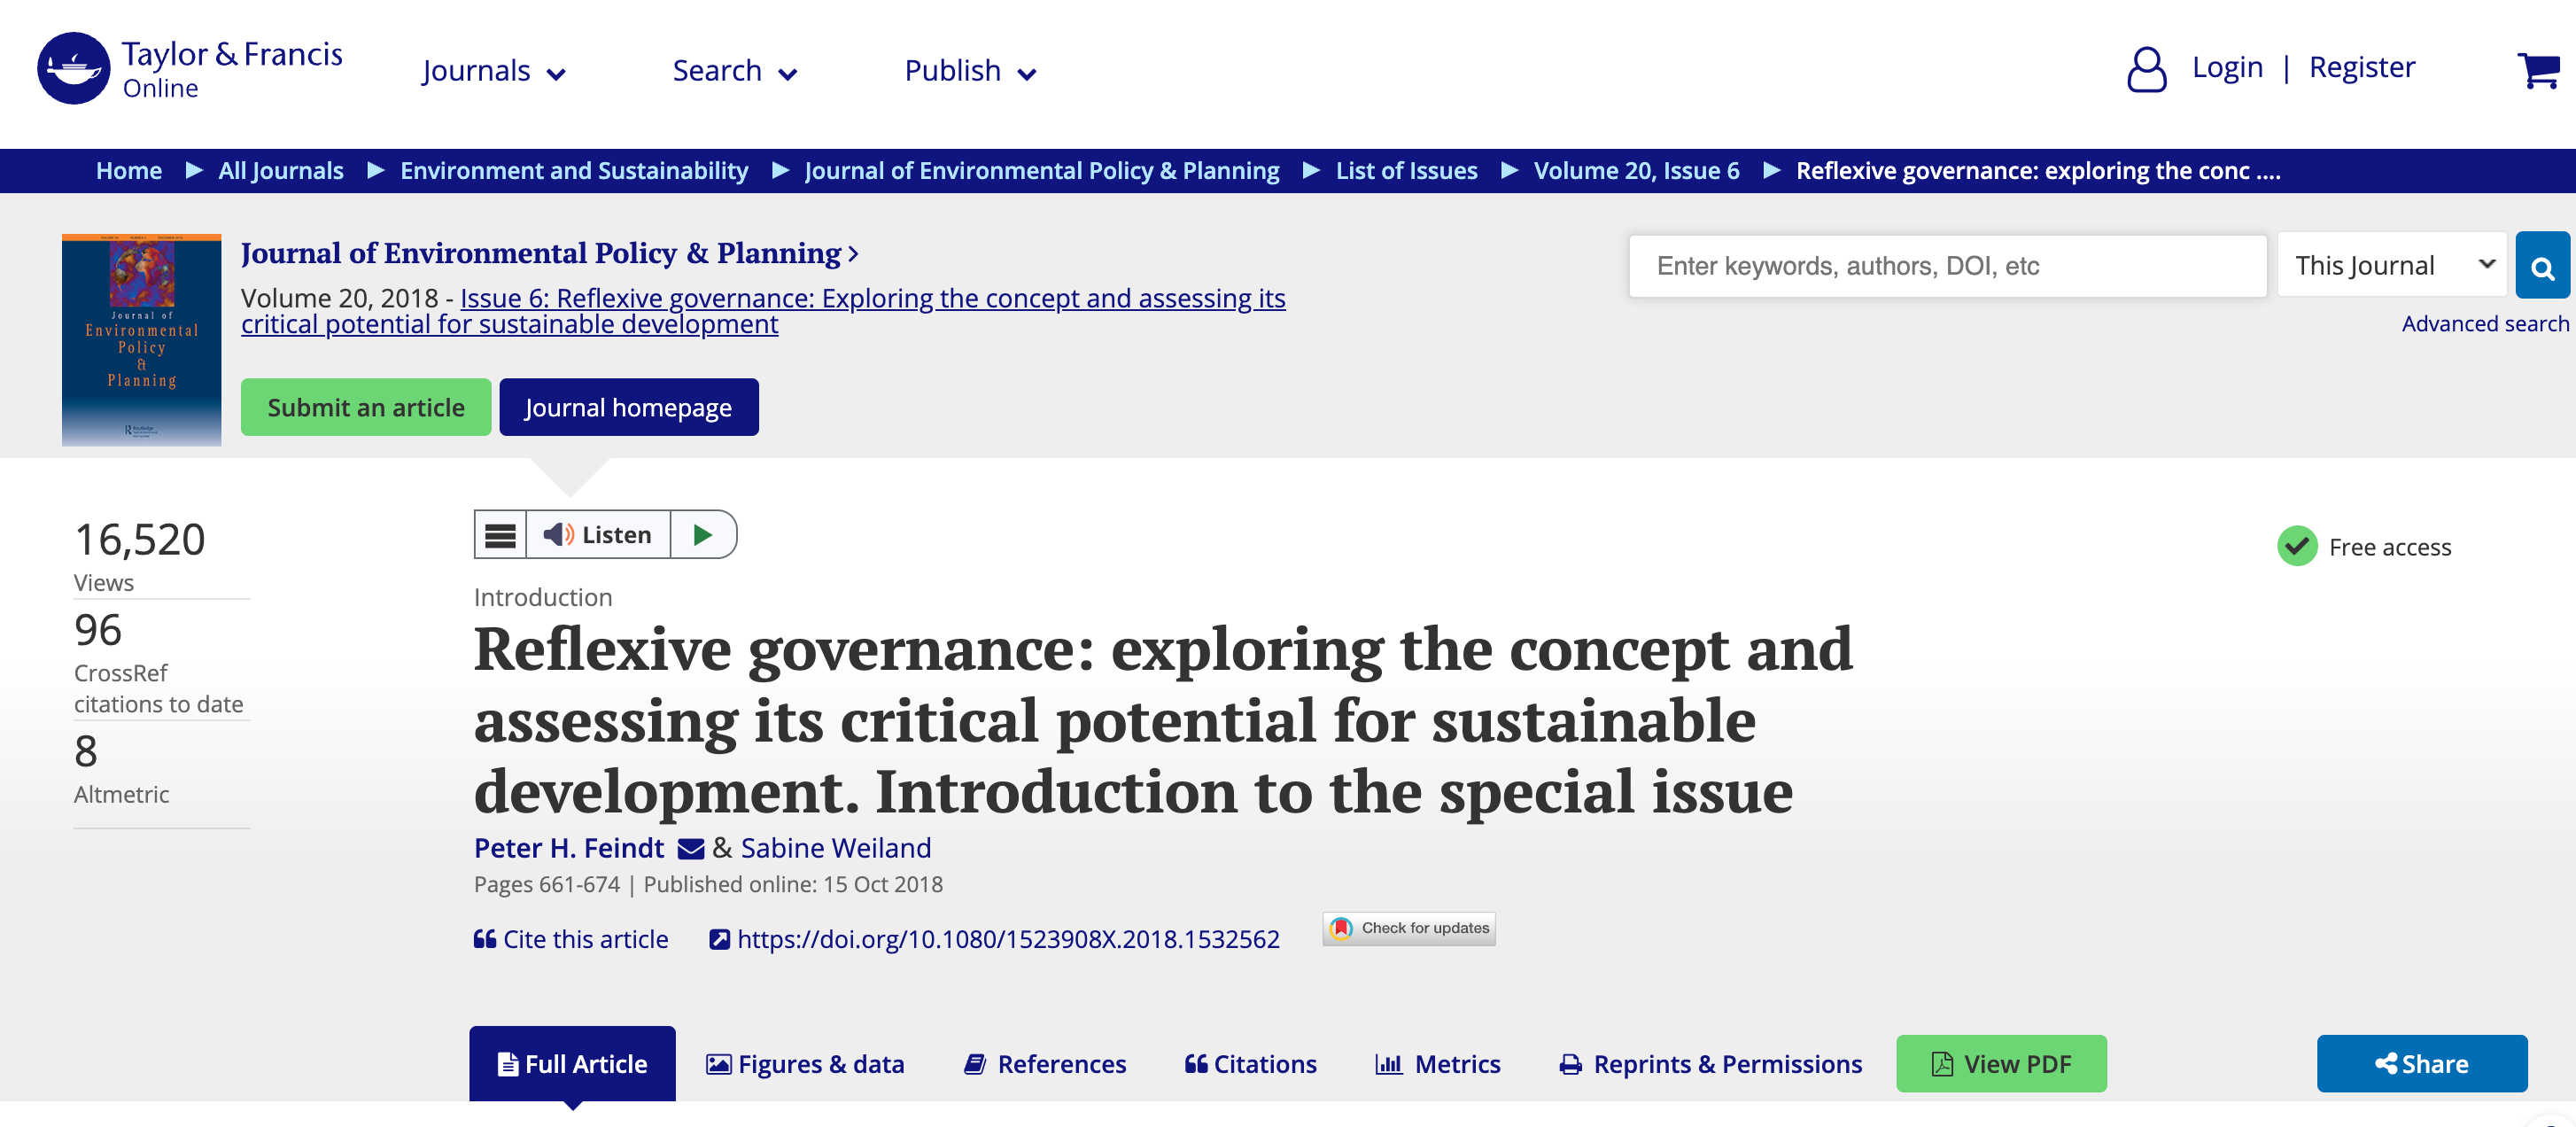Open the Metrics tab
The height and width of the screenshot is (1127, 2576).
coord(1438,1064)
